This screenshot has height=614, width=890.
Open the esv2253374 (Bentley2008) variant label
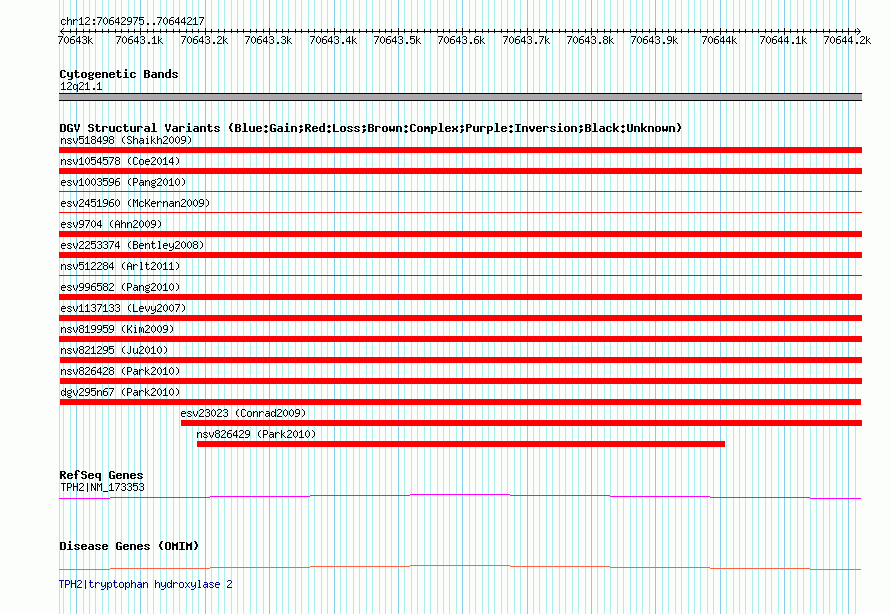coord(132,245)
